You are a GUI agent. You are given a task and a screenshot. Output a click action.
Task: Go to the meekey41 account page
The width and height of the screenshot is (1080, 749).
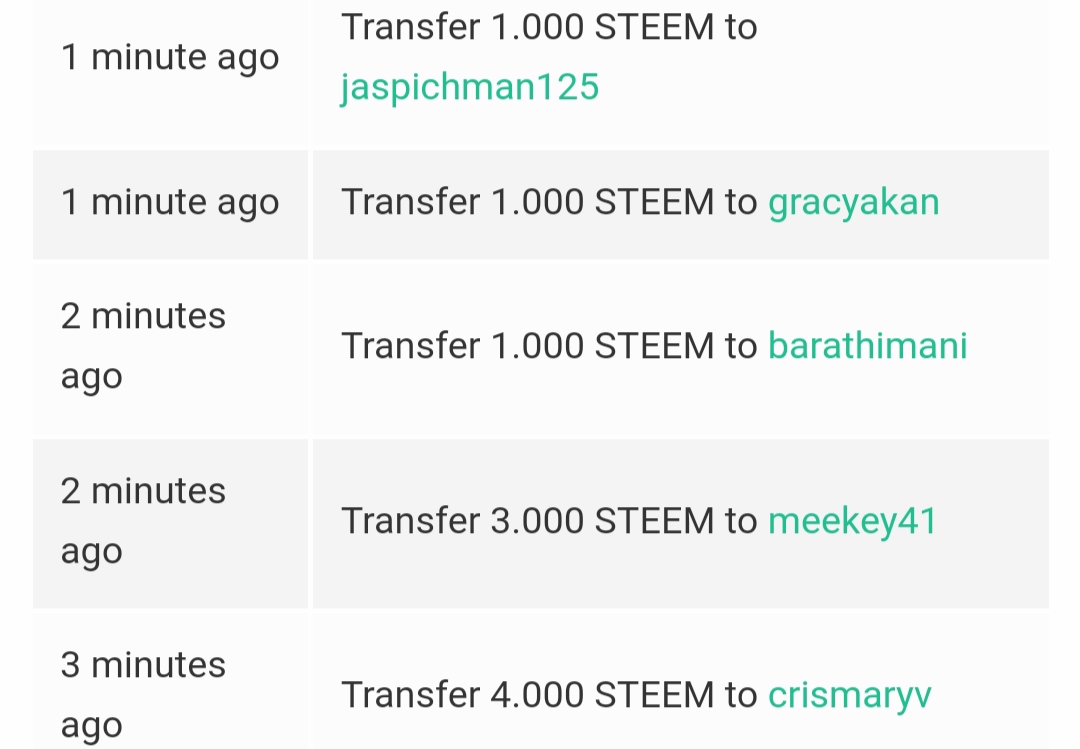coord(852,521)
